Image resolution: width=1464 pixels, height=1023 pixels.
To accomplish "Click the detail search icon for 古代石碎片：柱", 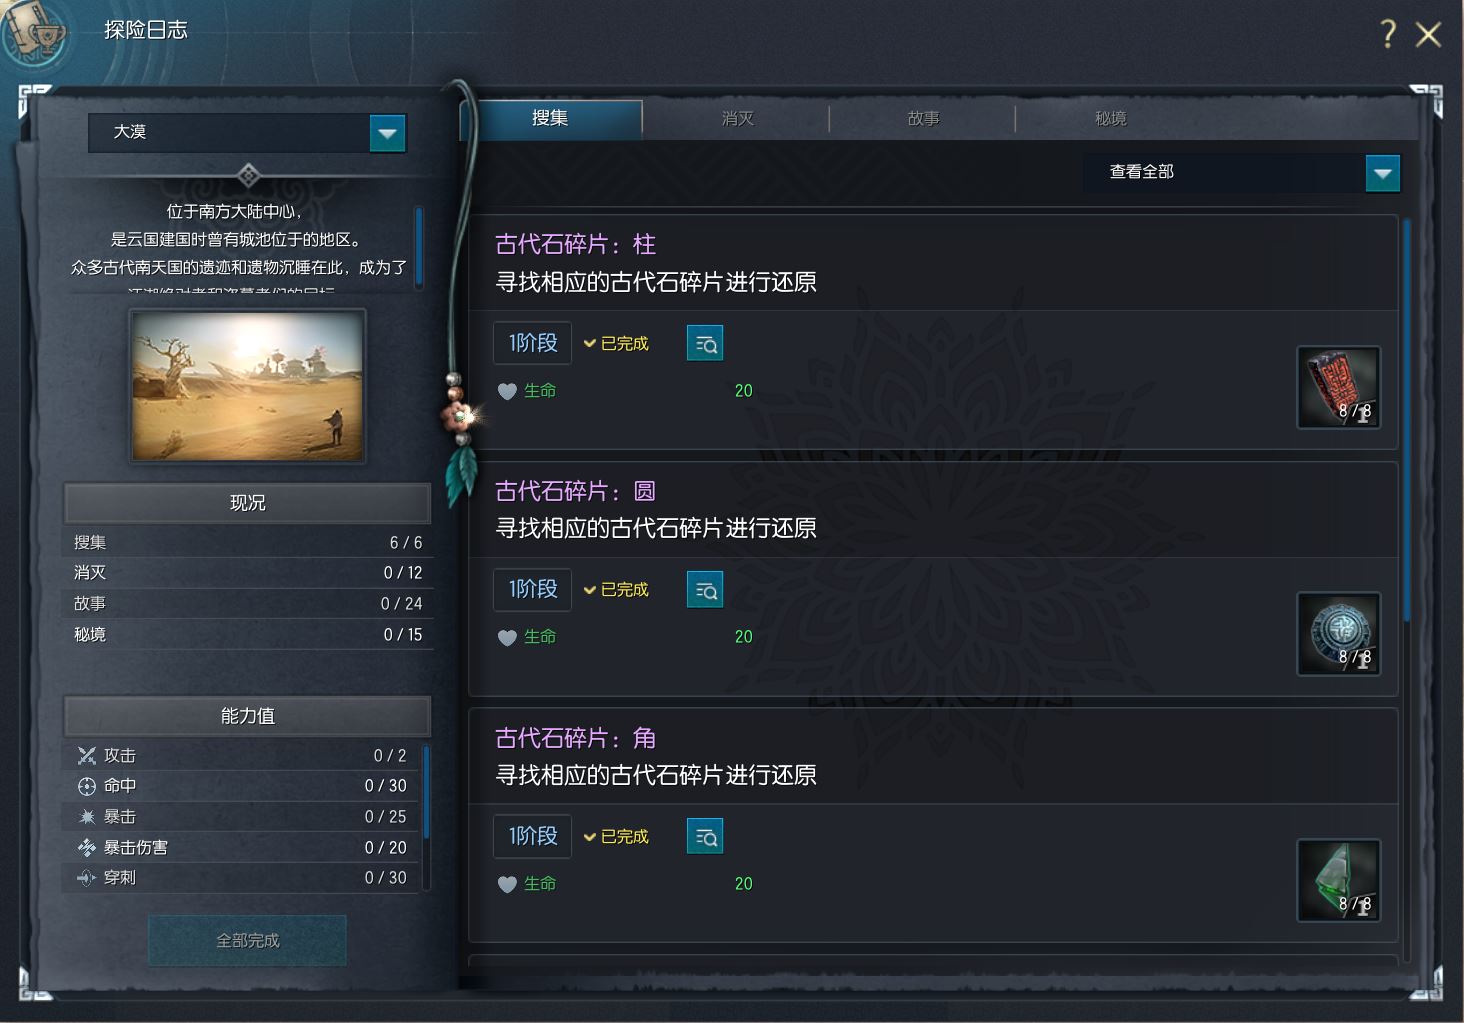I will (x=705, y=343).
